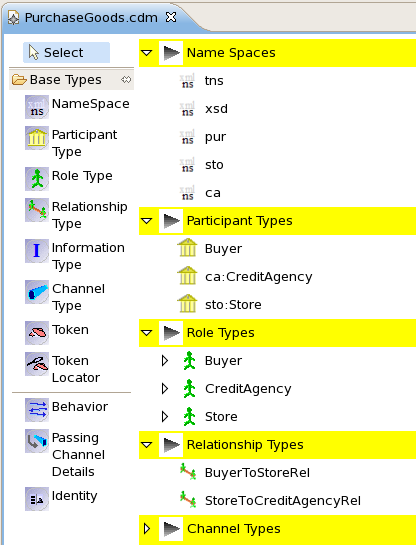Collapse the Relationship Types section
Viewport: 416px width, 545px height.
coord(147,445)
